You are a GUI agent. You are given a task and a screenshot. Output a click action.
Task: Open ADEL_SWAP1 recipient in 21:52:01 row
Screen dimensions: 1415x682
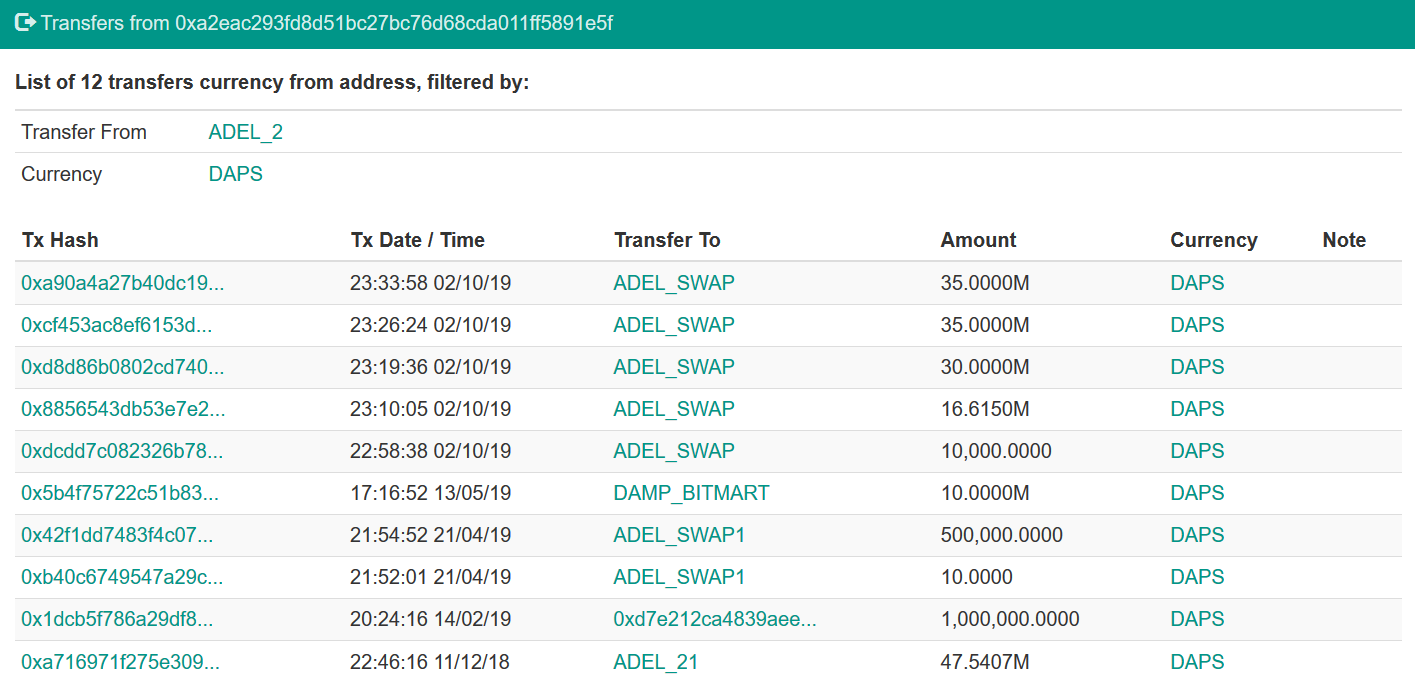680,577
